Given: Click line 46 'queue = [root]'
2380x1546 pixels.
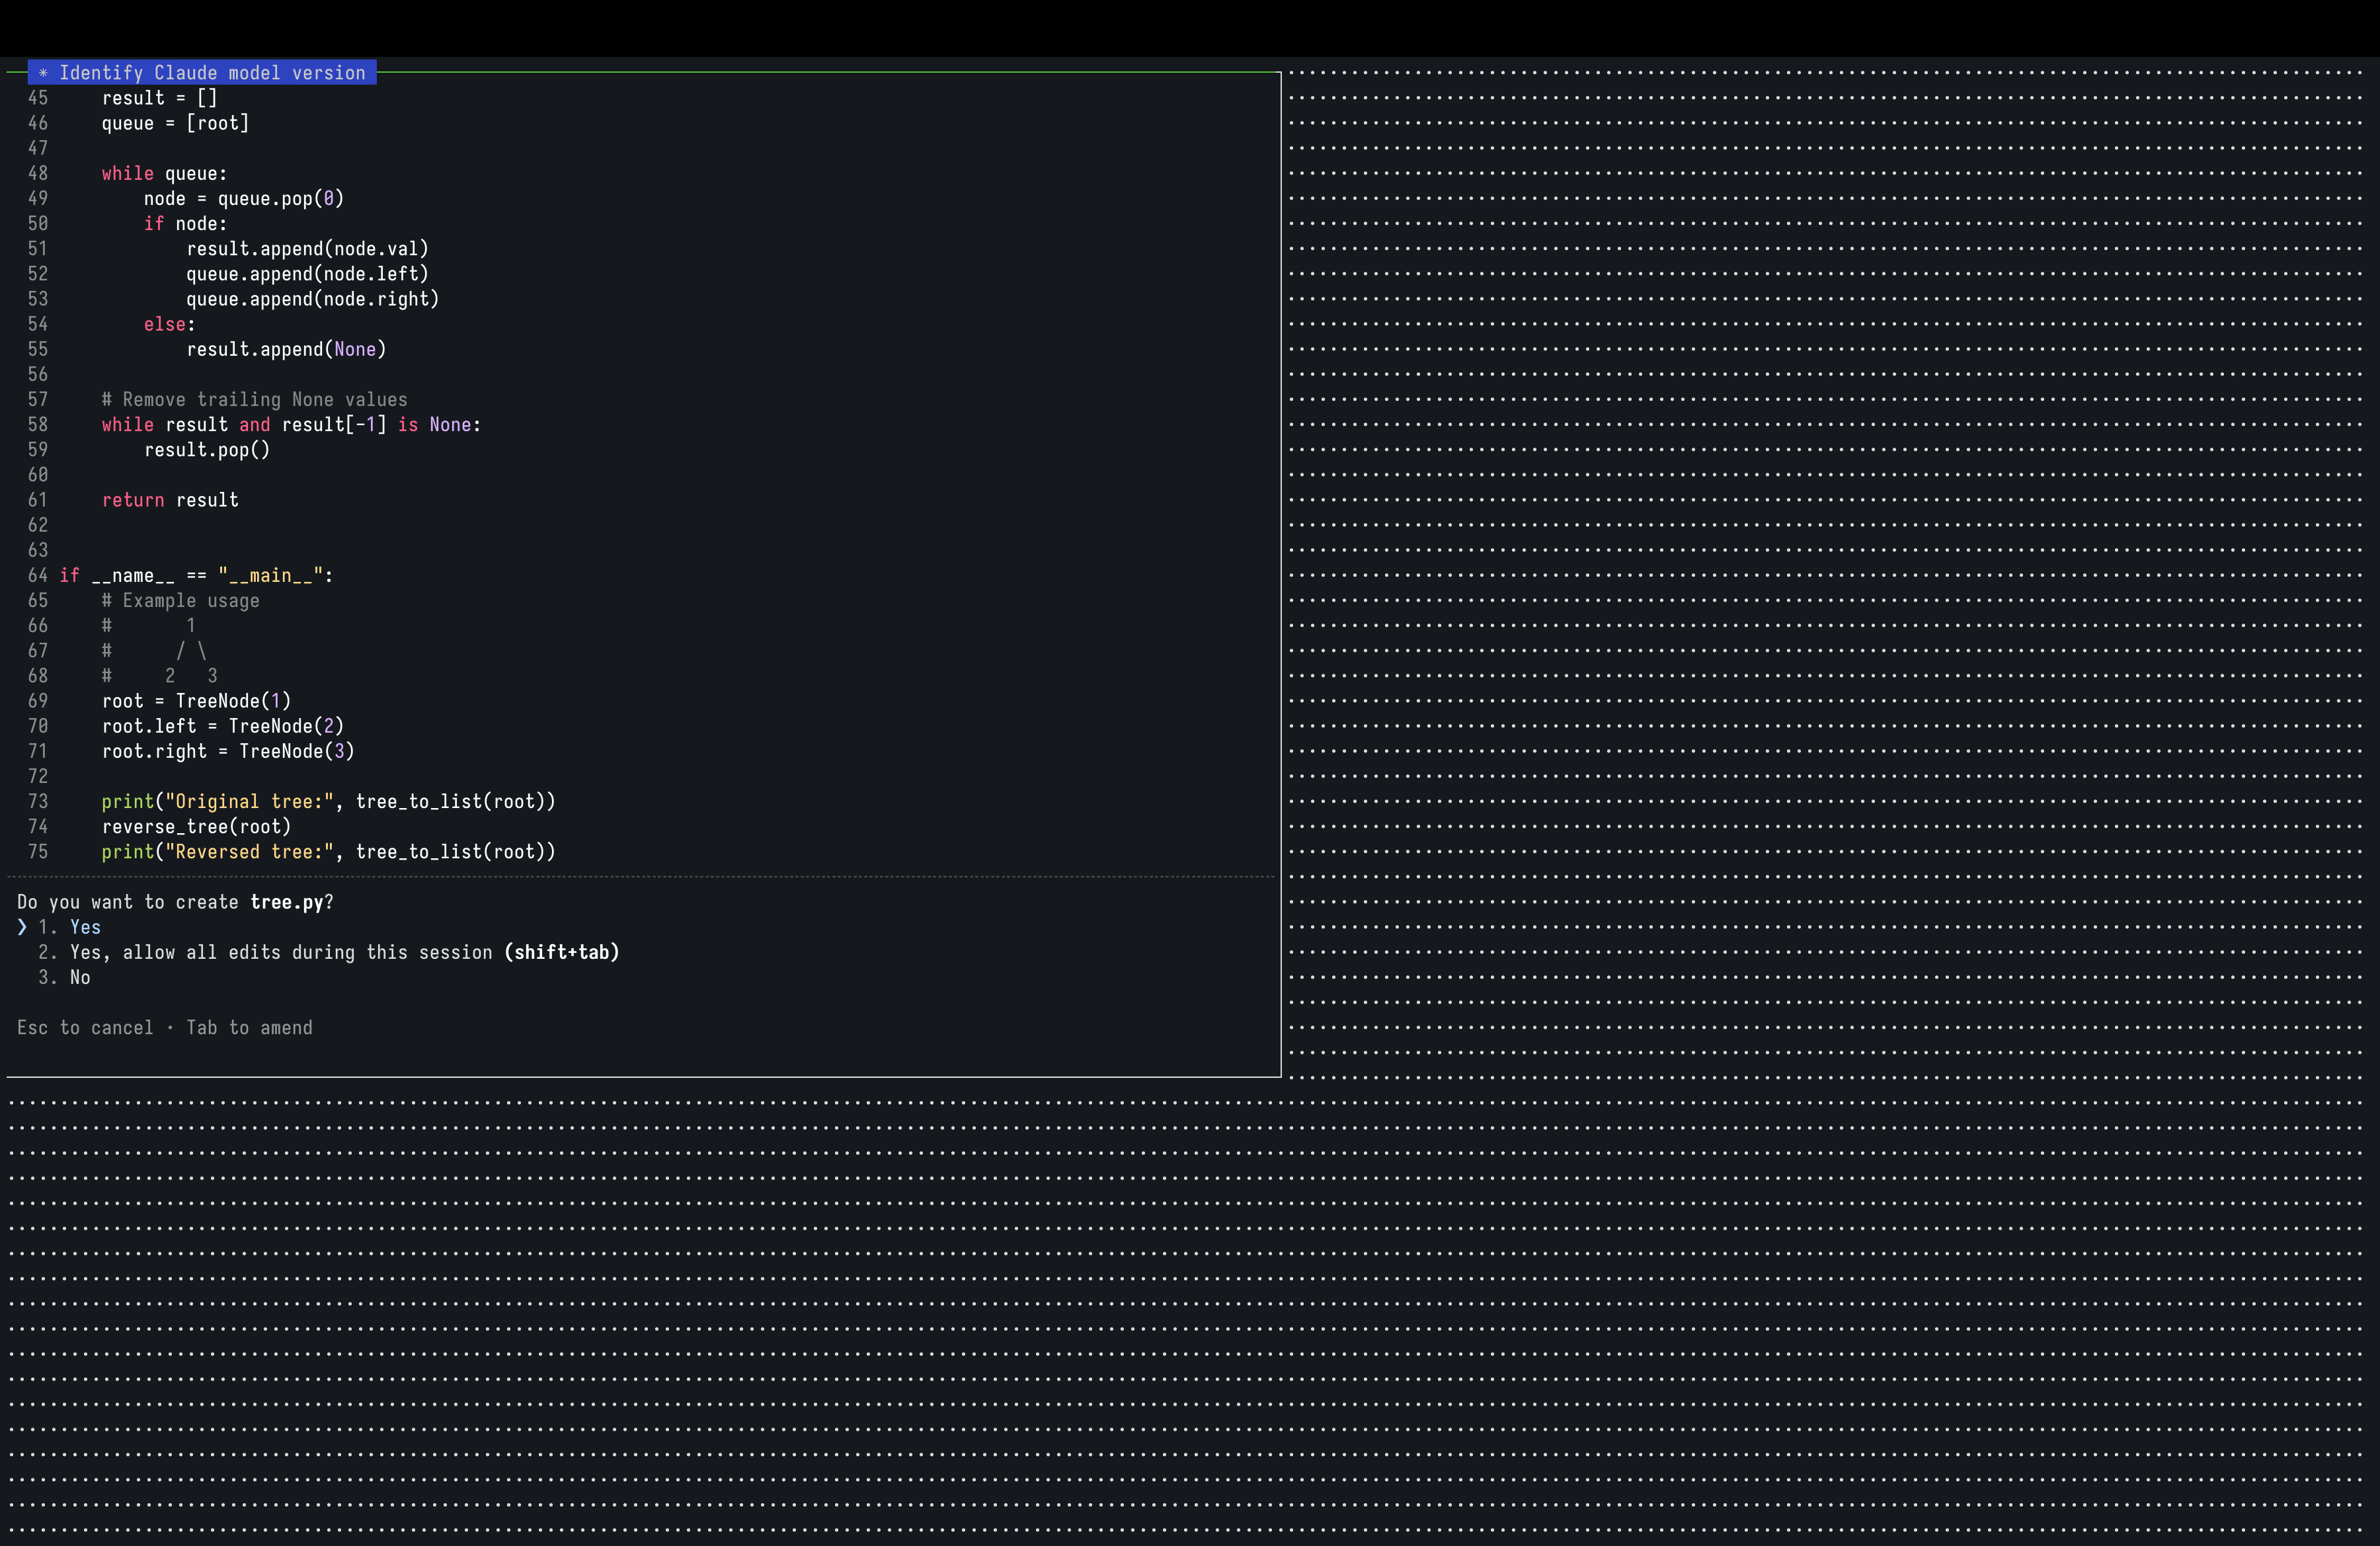Looking at the screenshot, I should point(175,123).
